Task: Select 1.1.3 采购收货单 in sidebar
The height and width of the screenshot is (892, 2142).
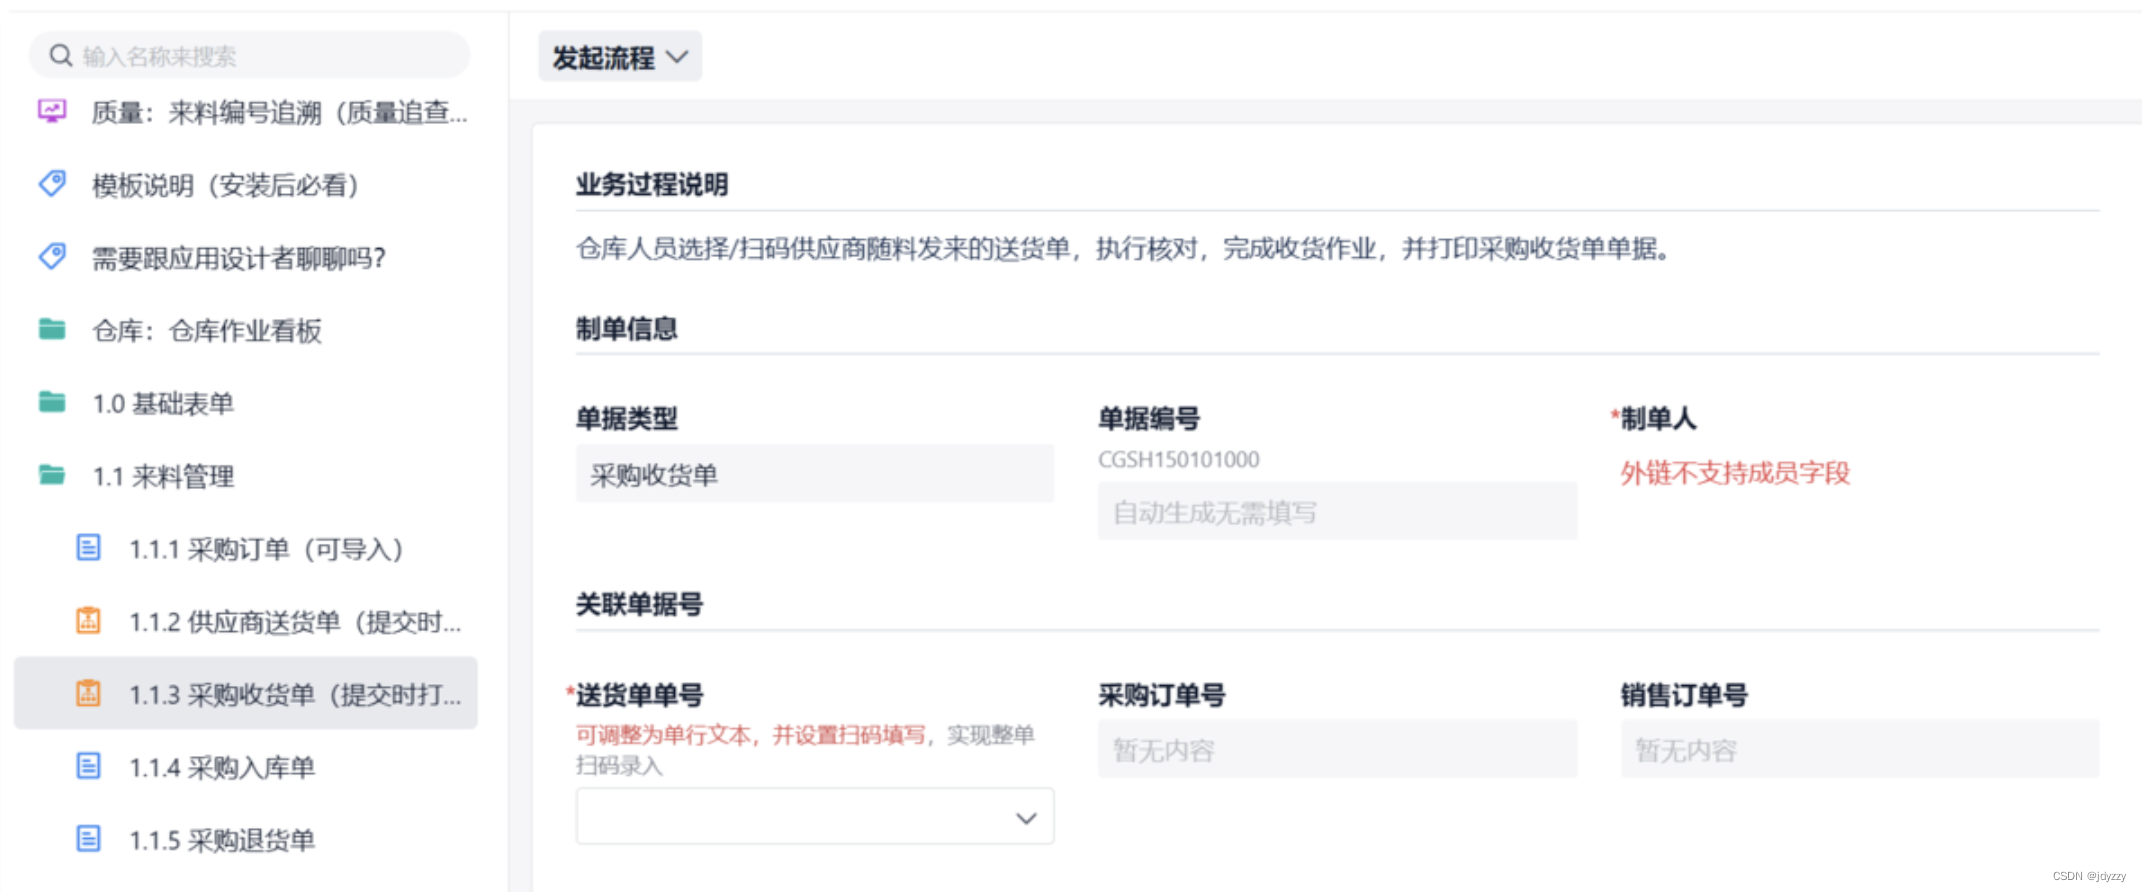Action: (x=246, y=694)
